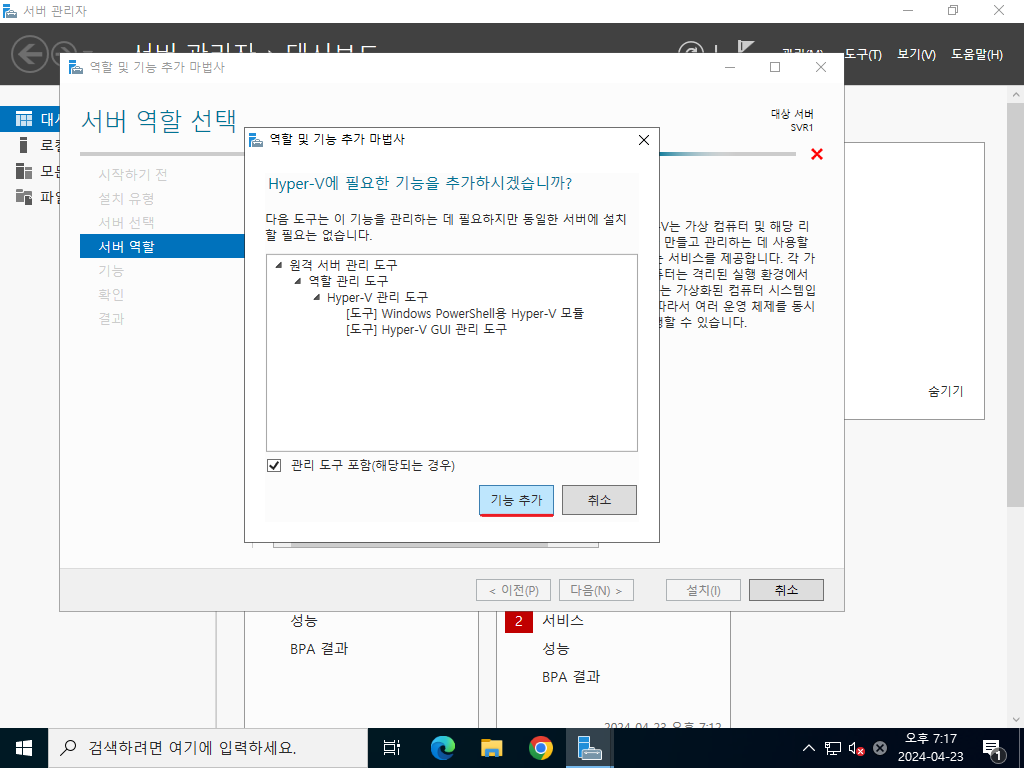Click local server icon in sidebar
Viewport: 1024px width, 768px height.
point(24,145)
